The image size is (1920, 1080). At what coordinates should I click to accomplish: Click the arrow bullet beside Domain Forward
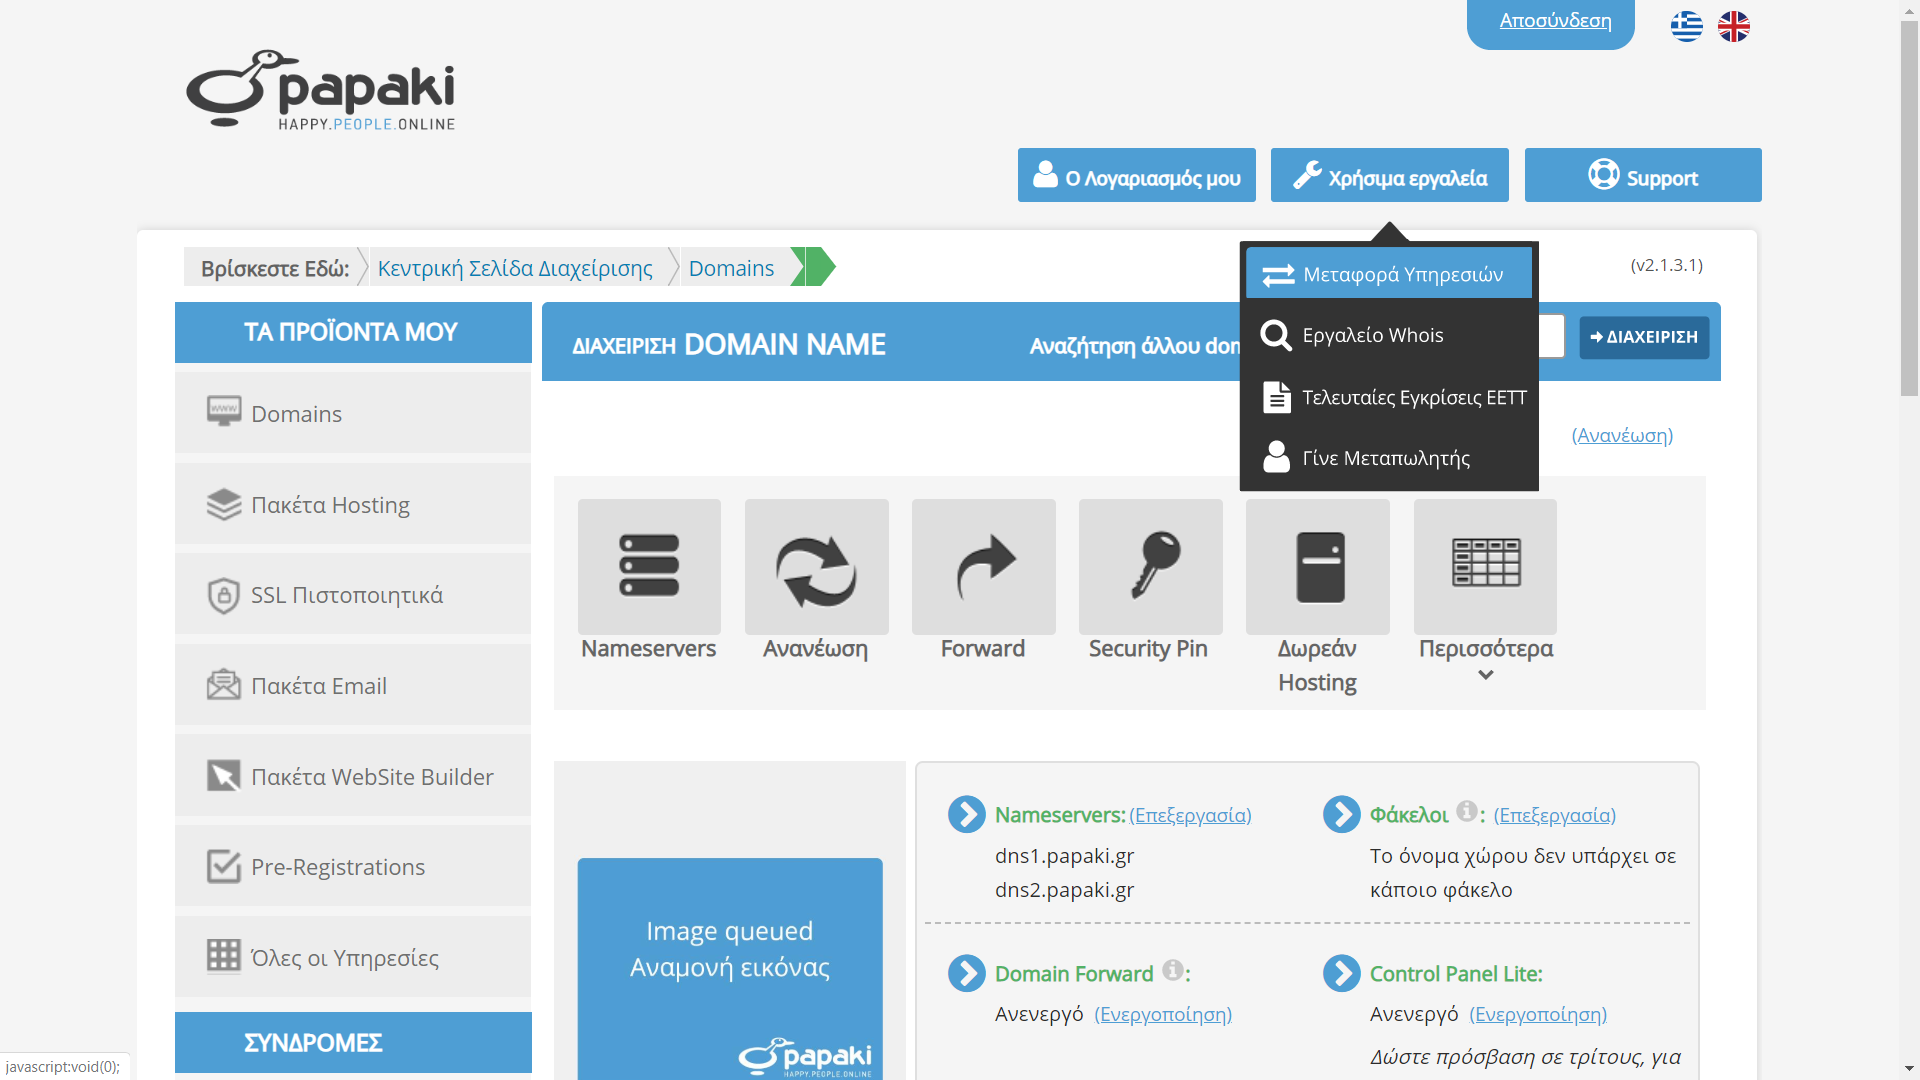[x=967, y=973]
